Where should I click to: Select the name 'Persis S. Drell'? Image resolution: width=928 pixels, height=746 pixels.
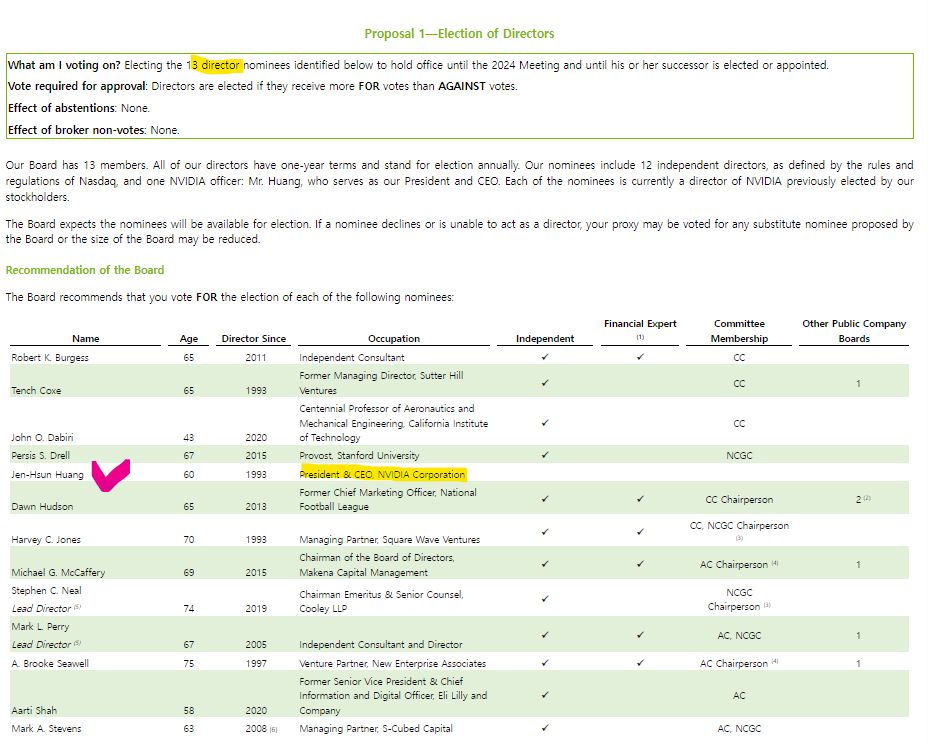coord(41,456)
